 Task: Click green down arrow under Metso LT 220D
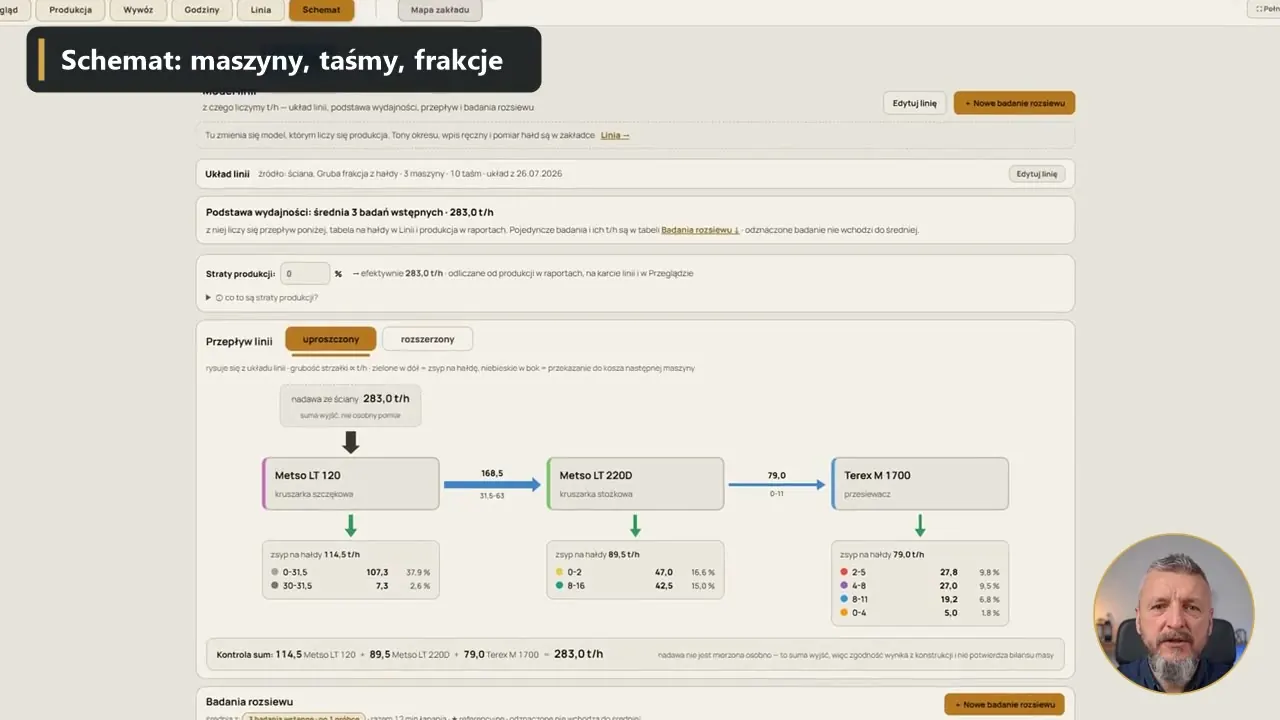coord(635,525)
